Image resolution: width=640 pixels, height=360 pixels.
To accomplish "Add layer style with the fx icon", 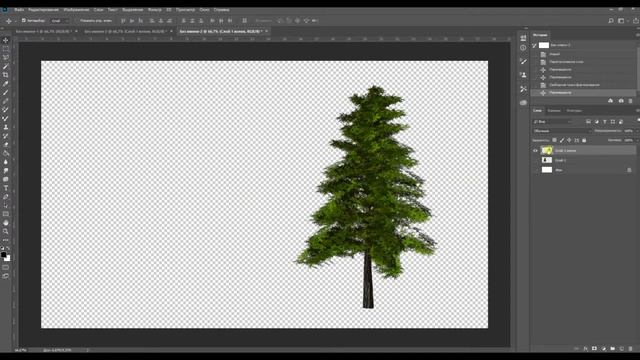I will click(585, 349).
